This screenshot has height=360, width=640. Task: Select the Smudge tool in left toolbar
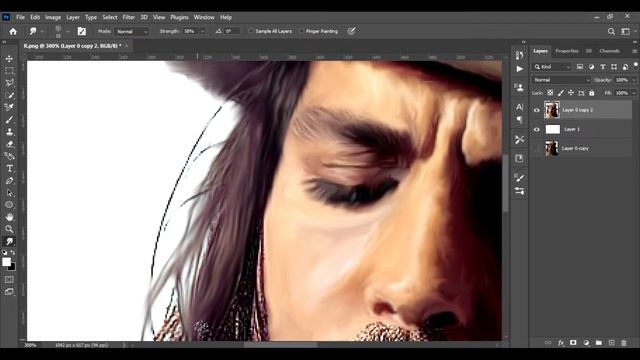click(x=9, y=241)
